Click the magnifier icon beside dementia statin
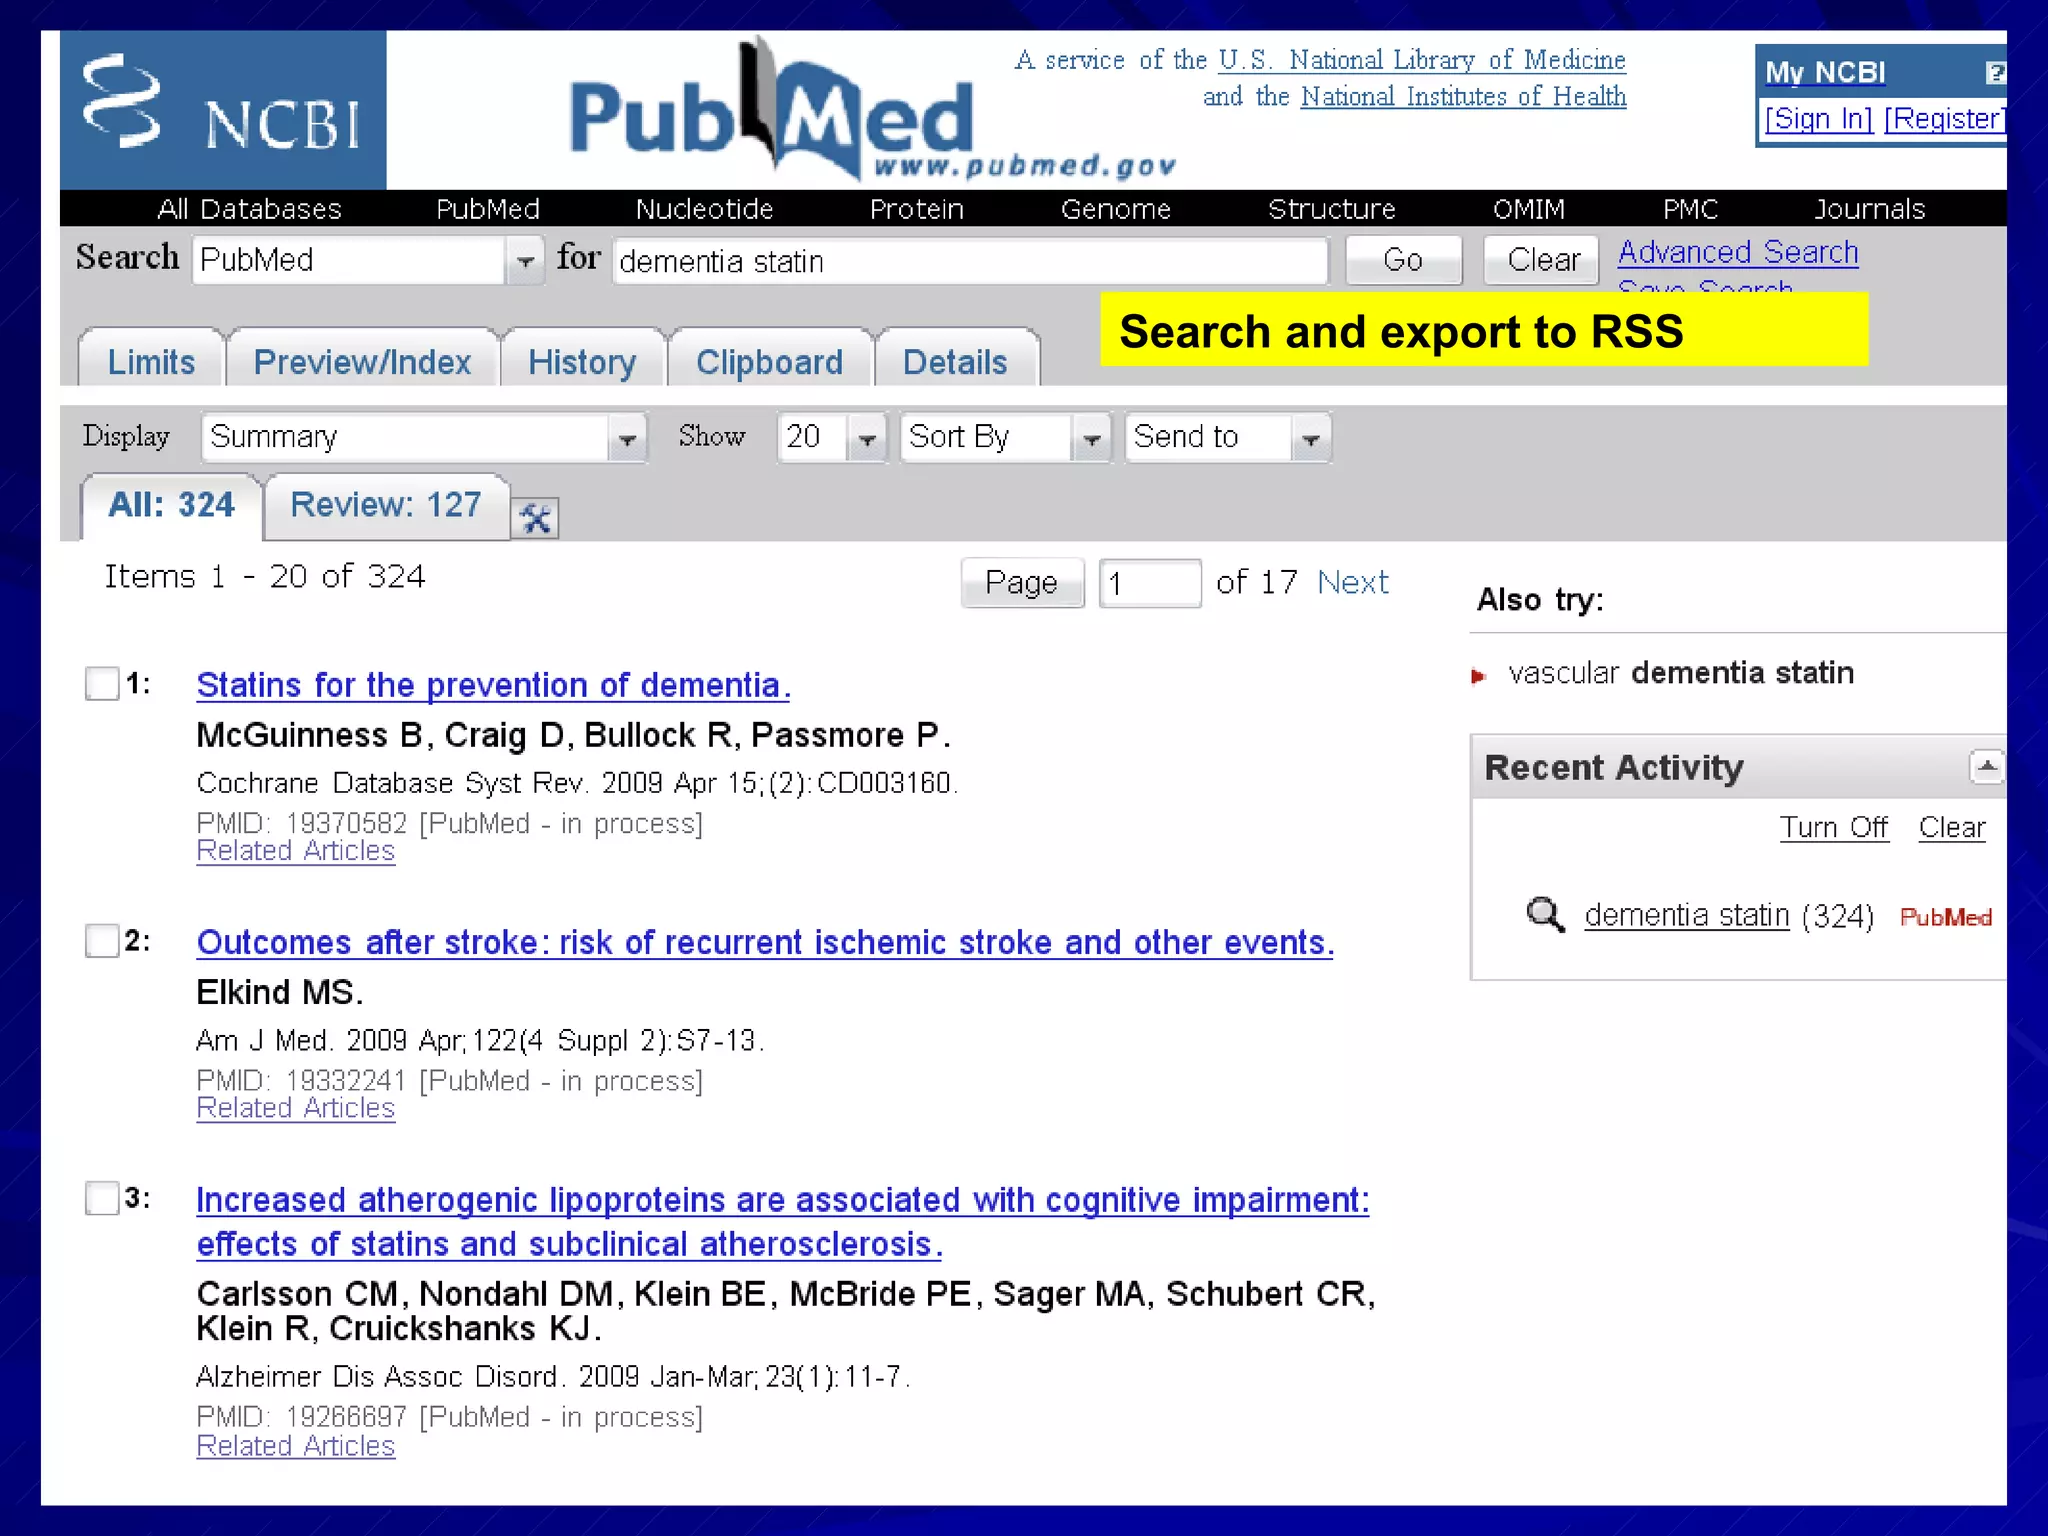Image resolution: width=2048 pixels, height=1536 pixels. (1545, 915)
